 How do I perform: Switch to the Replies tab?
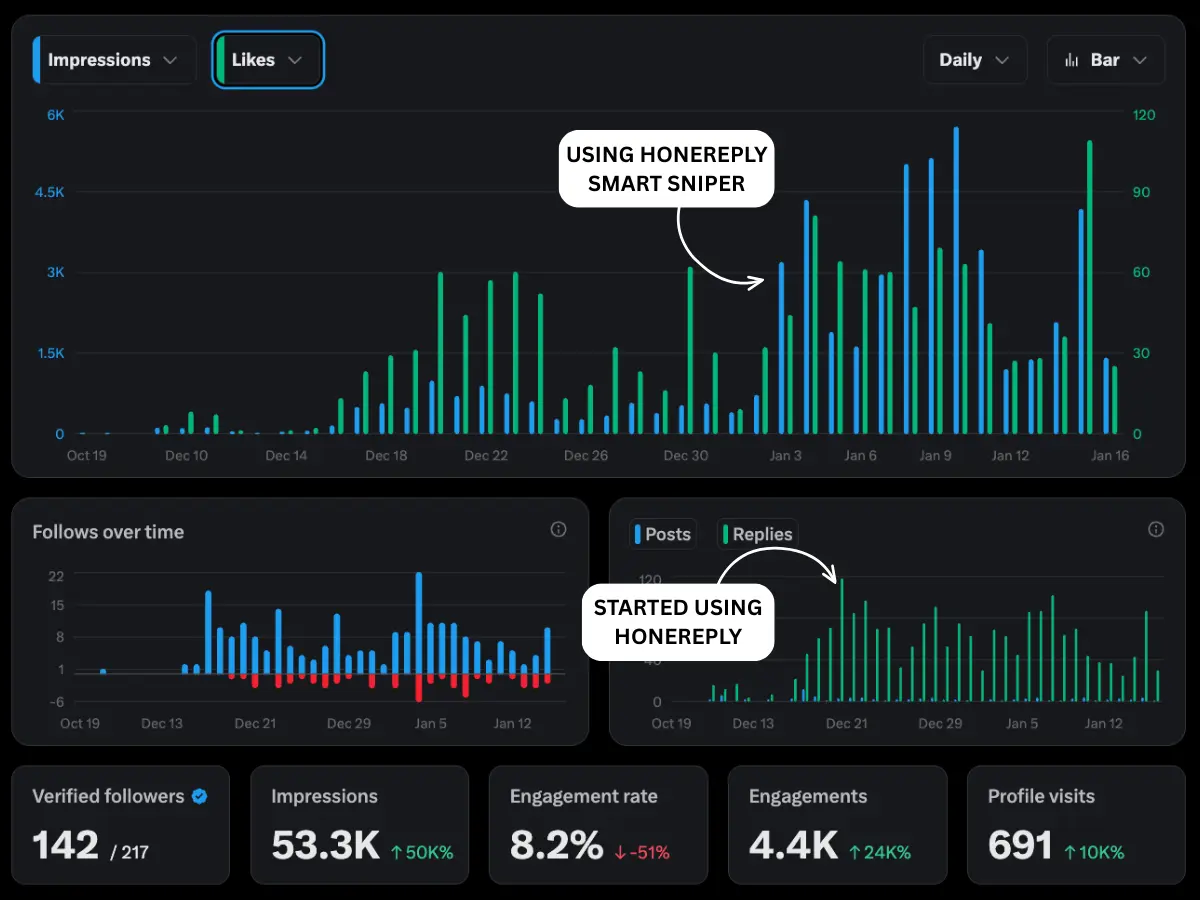757,534
